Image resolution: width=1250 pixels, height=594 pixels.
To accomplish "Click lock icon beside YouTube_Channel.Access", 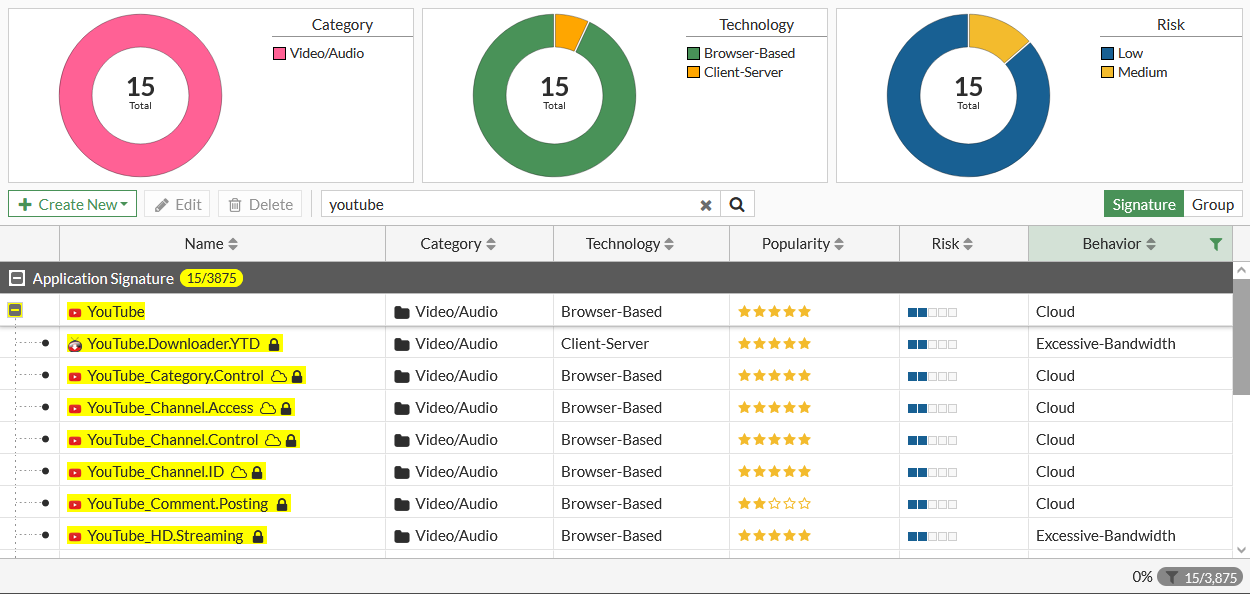I will pos(286,408).
